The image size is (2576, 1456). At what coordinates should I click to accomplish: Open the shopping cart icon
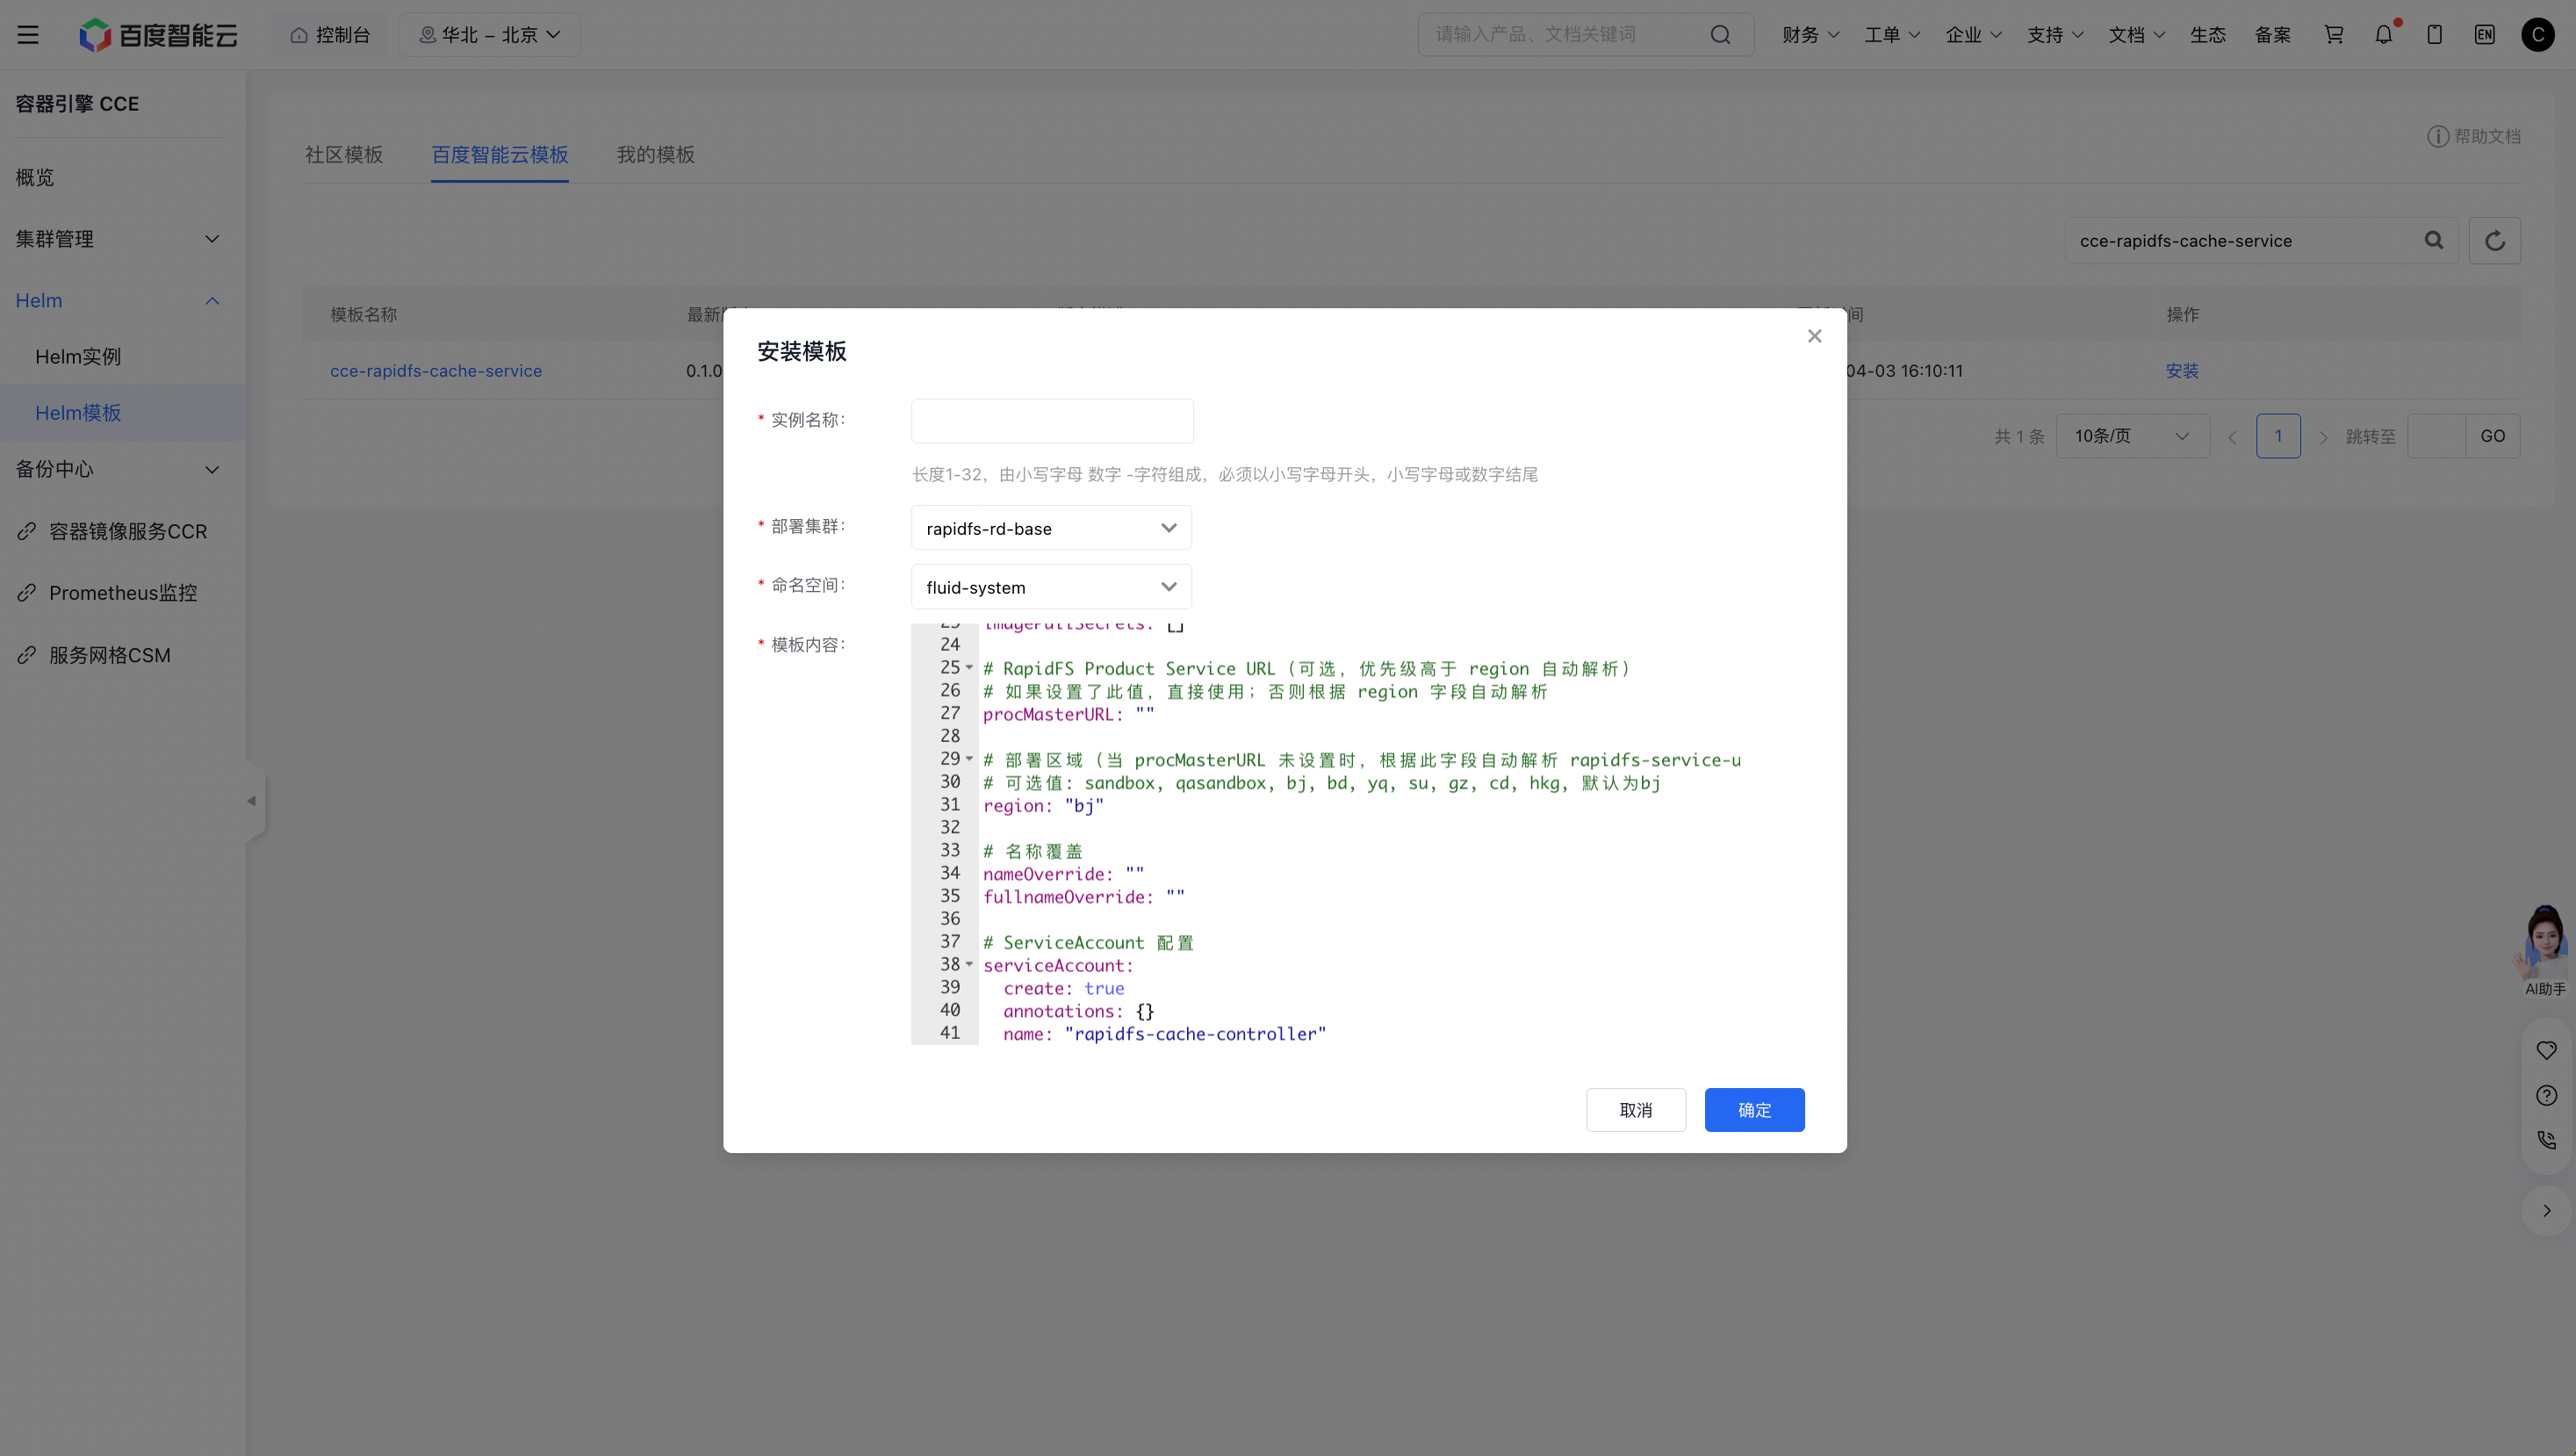click(x=2334, y=35)
